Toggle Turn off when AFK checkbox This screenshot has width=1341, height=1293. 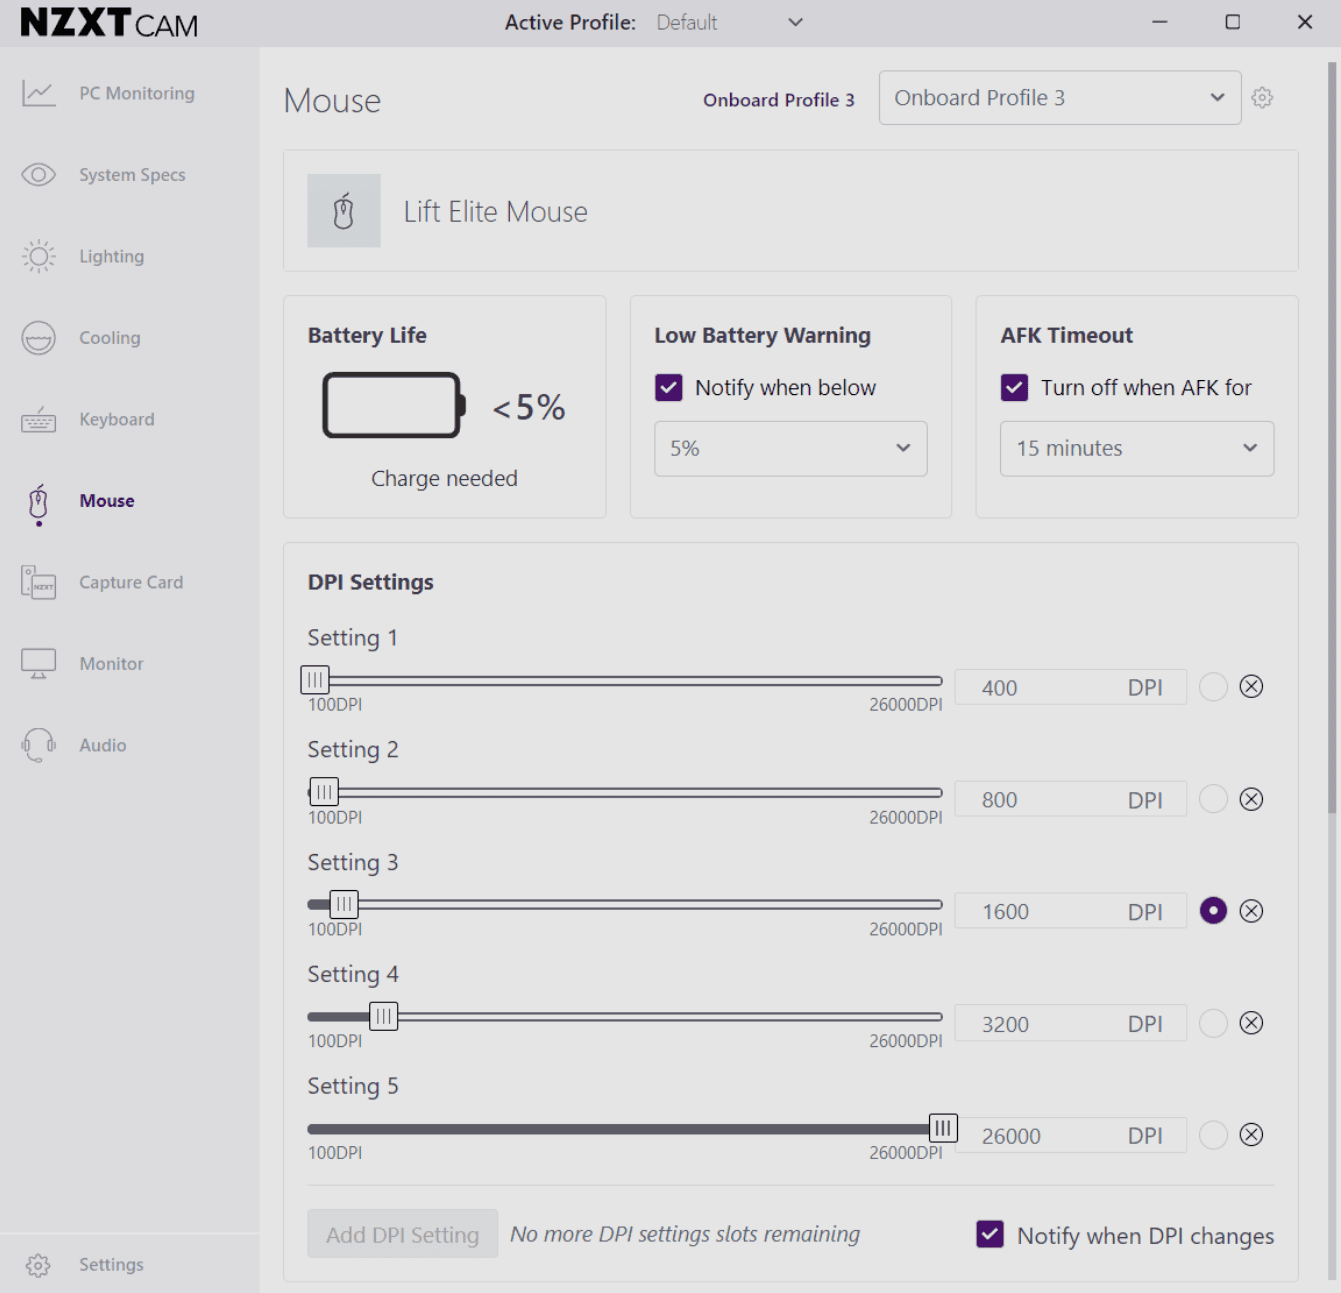(1015, 388)
